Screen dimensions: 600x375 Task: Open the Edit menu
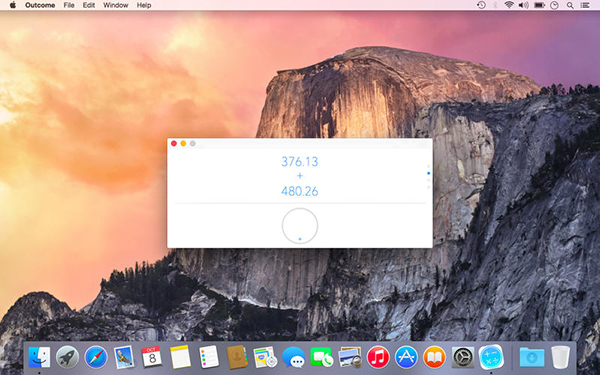pyautogui.click(x=89, y=5)
